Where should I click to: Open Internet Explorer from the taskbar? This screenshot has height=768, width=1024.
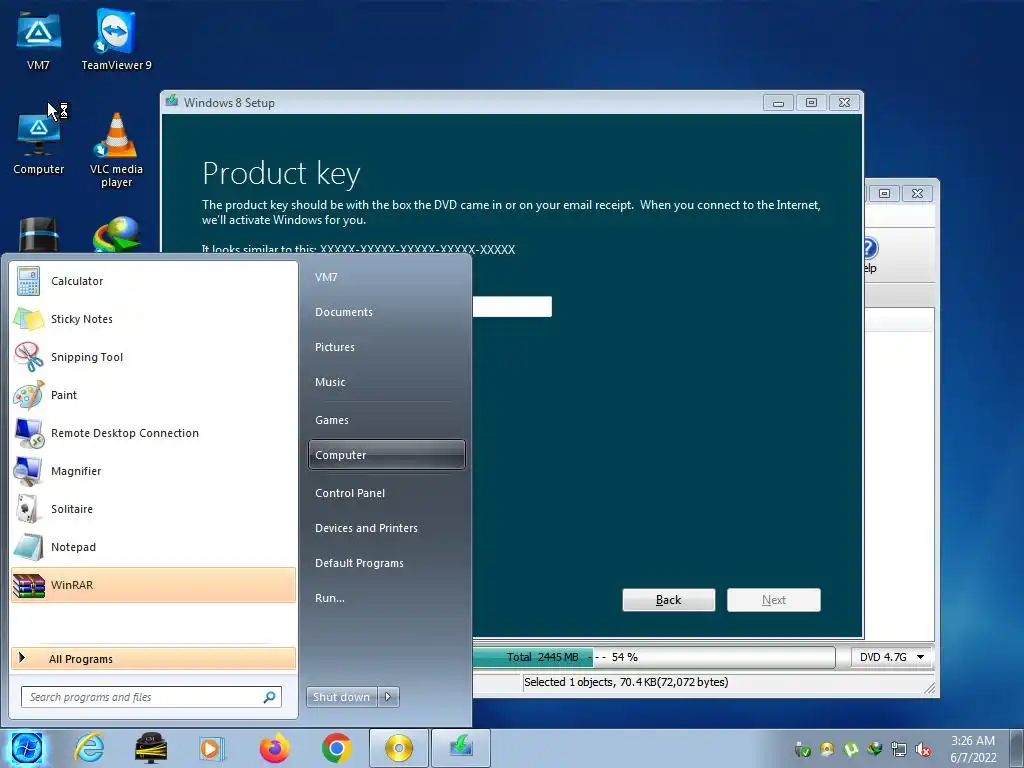(x=88, y=748)
